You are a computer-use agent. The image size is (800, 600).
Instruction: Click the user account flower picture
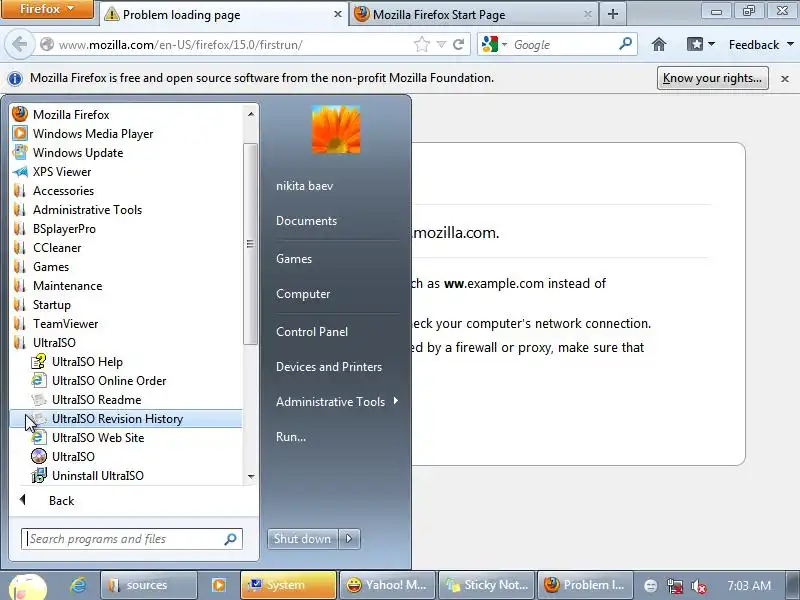pos(336,130)
